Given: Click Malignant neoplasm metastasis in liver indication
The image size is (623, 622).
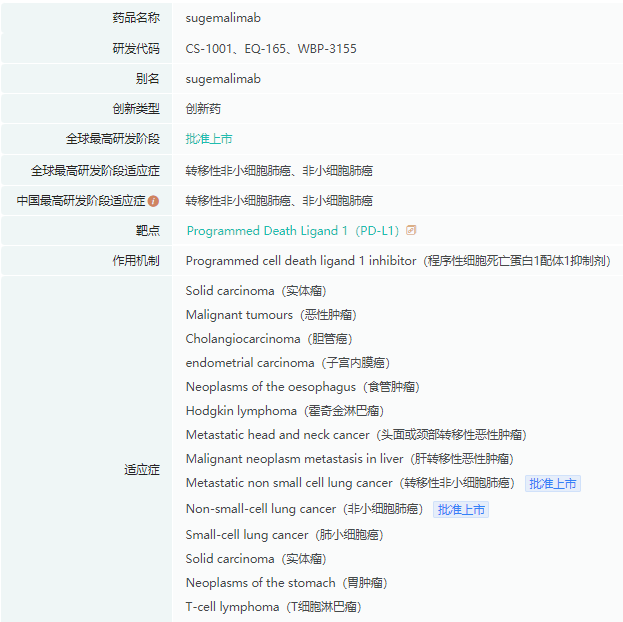Looking at the screenshot, I should [x=350, y=459].
